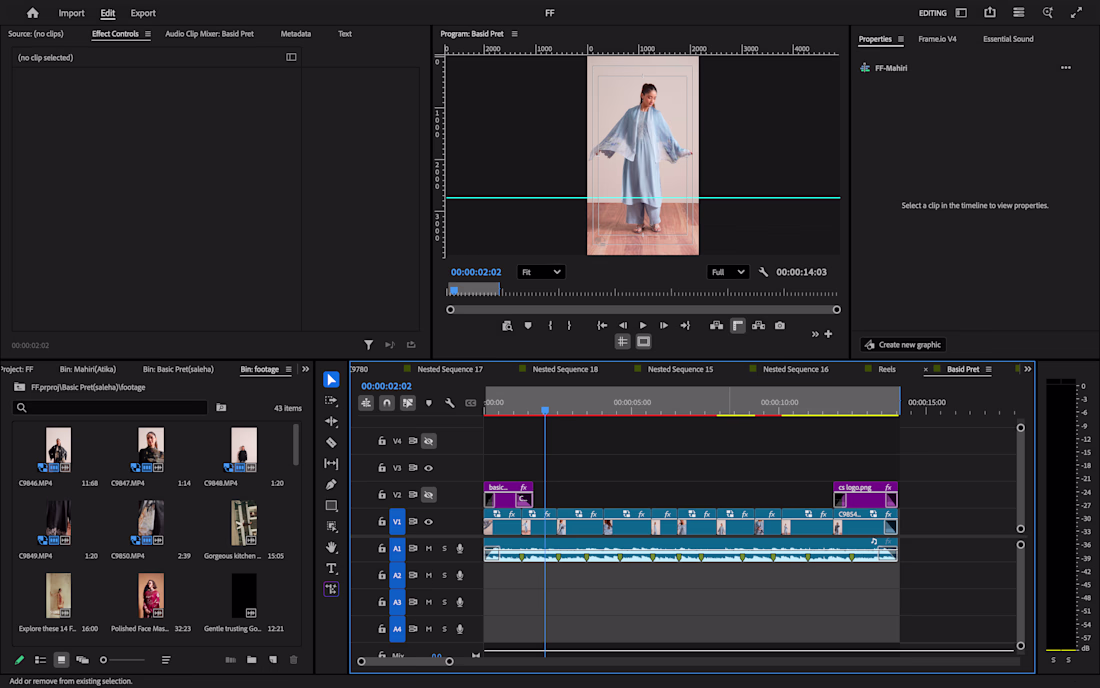Click the Export Frame camera icon
1100x688 pixels.
click(779, 325)
